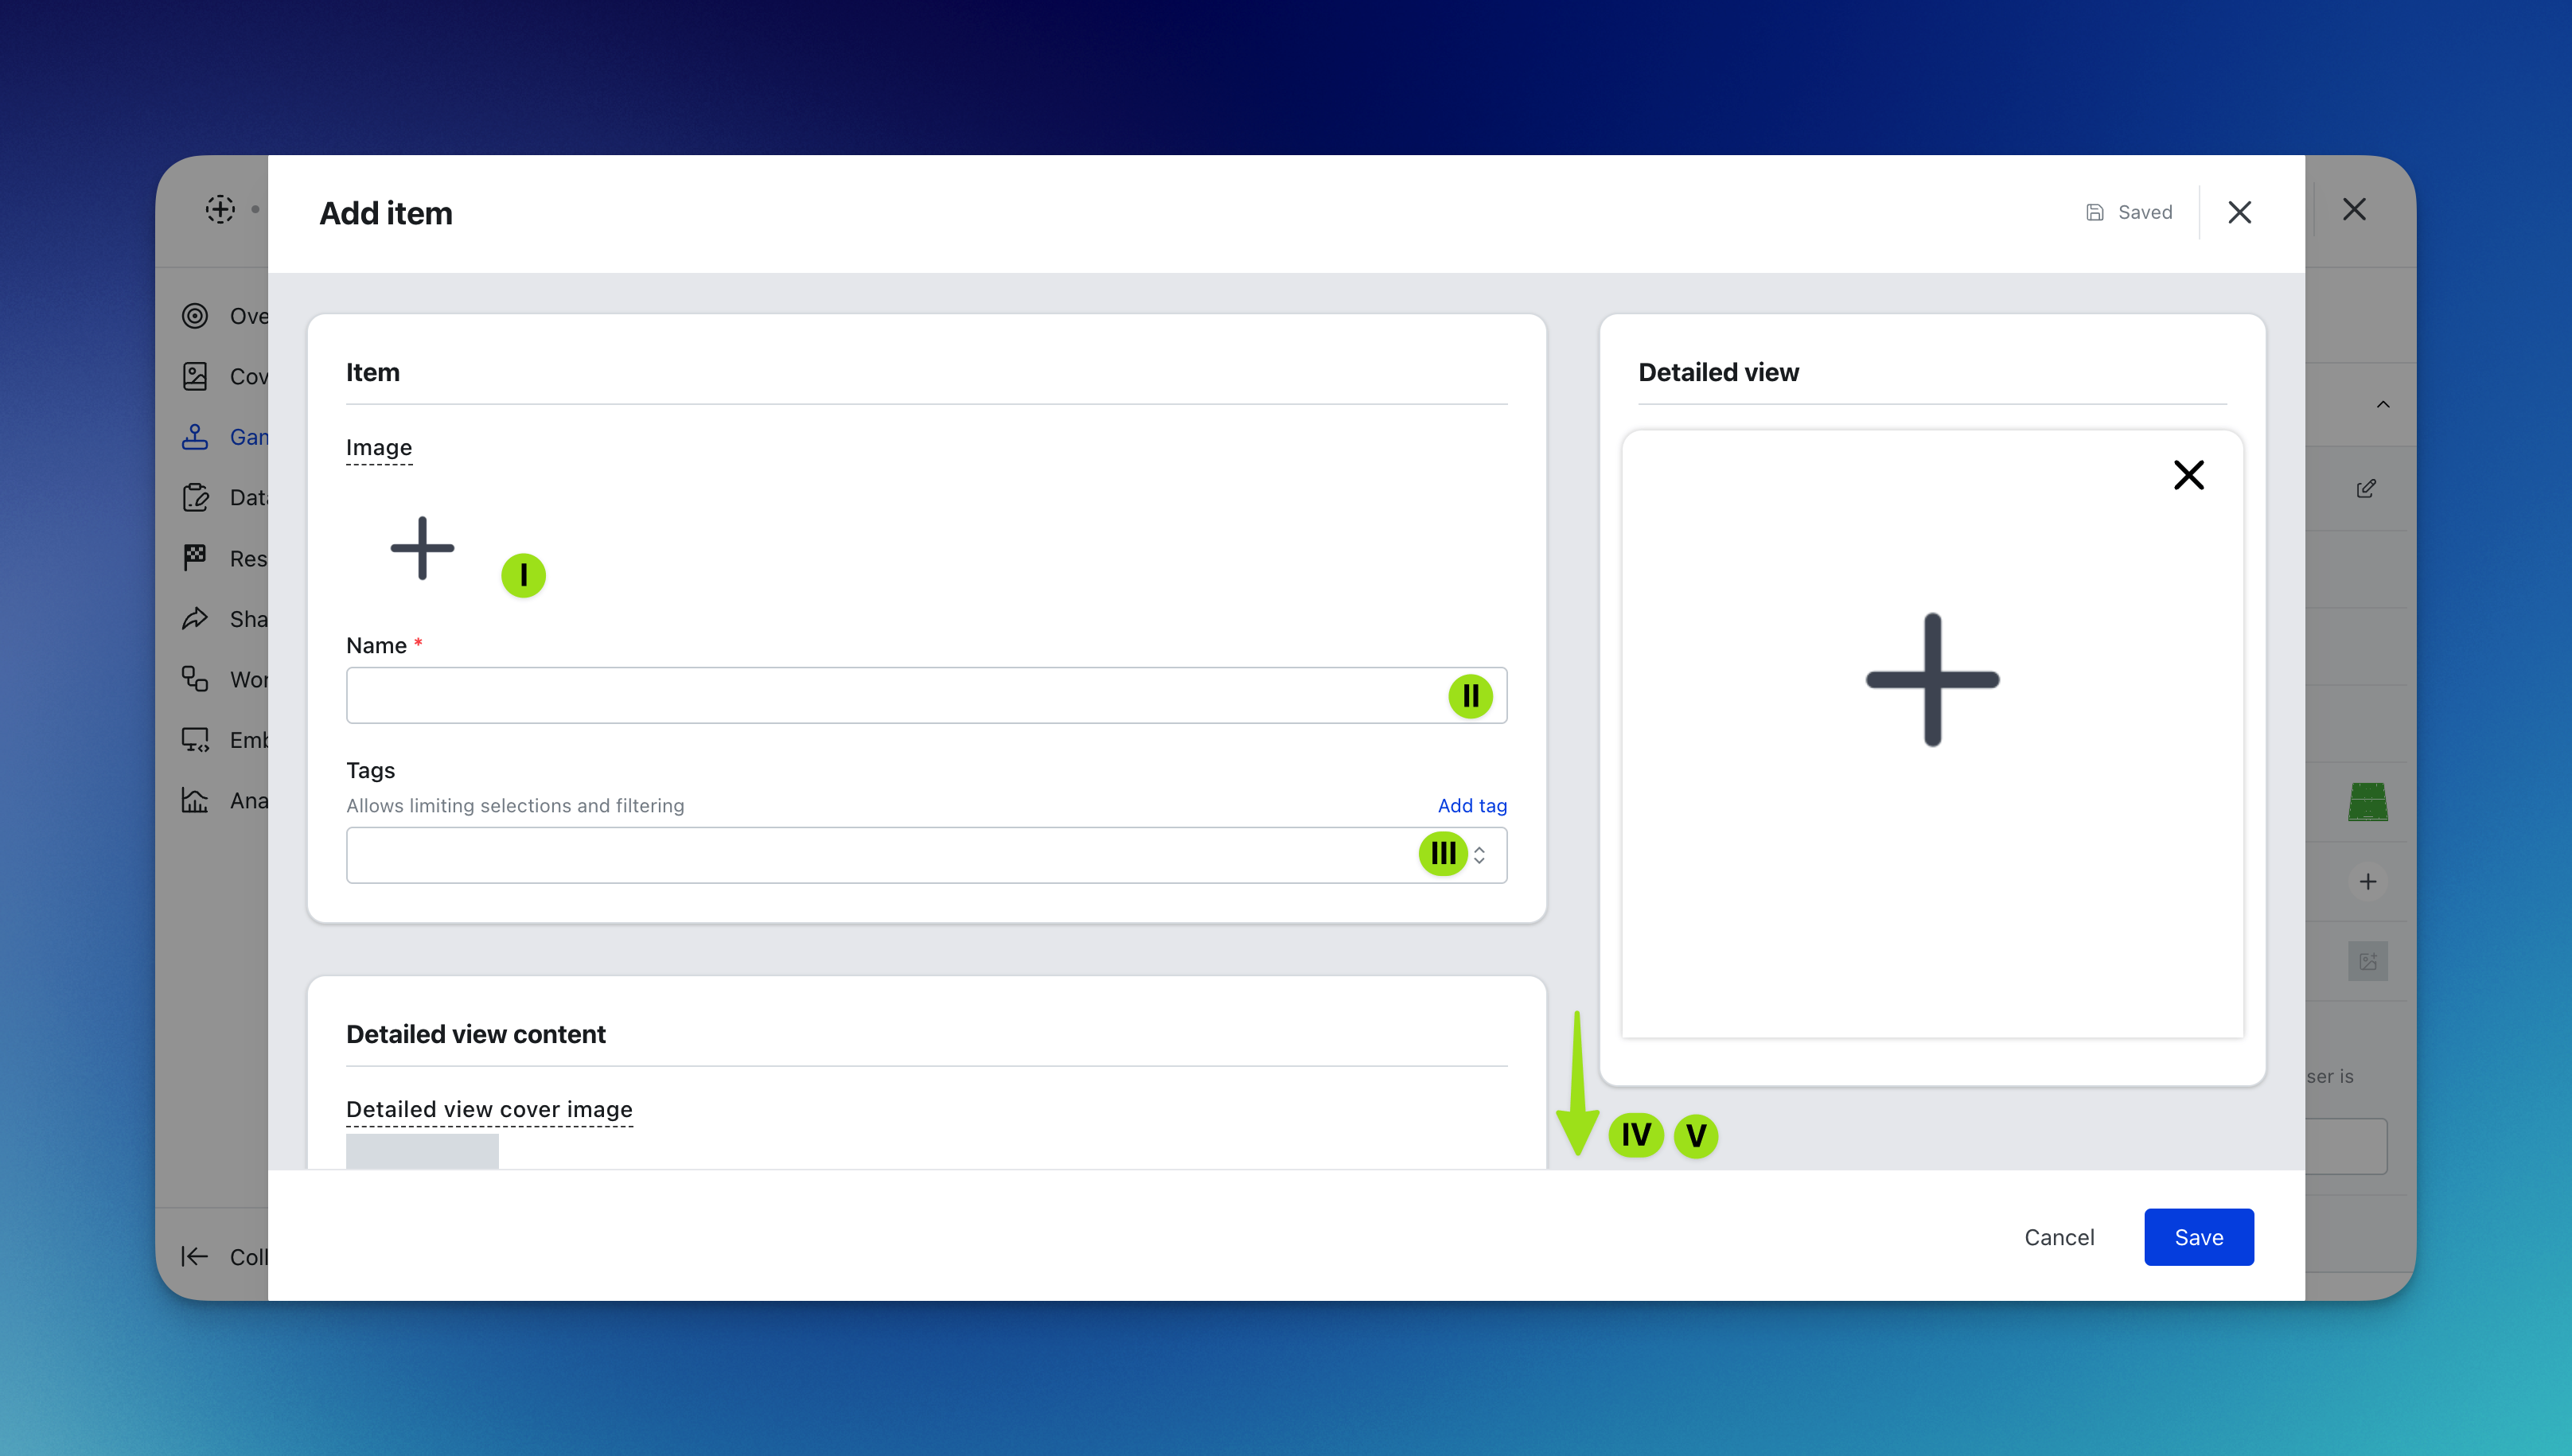Click the Add tag link

pyautogui.click(x=1472, y=805)
